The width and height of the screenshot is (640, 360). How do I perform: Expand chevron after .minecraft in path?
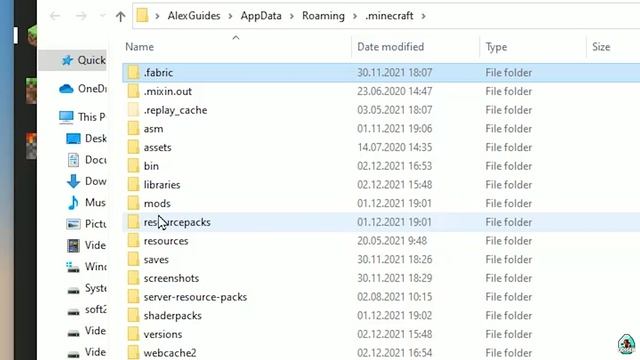pos(423,16)
